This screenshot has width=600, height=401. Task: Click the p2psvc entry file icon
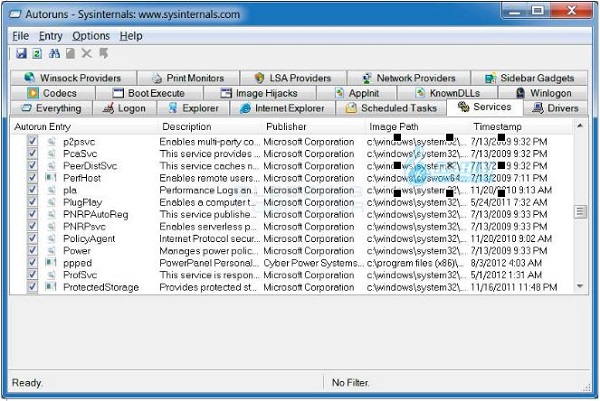51,142
